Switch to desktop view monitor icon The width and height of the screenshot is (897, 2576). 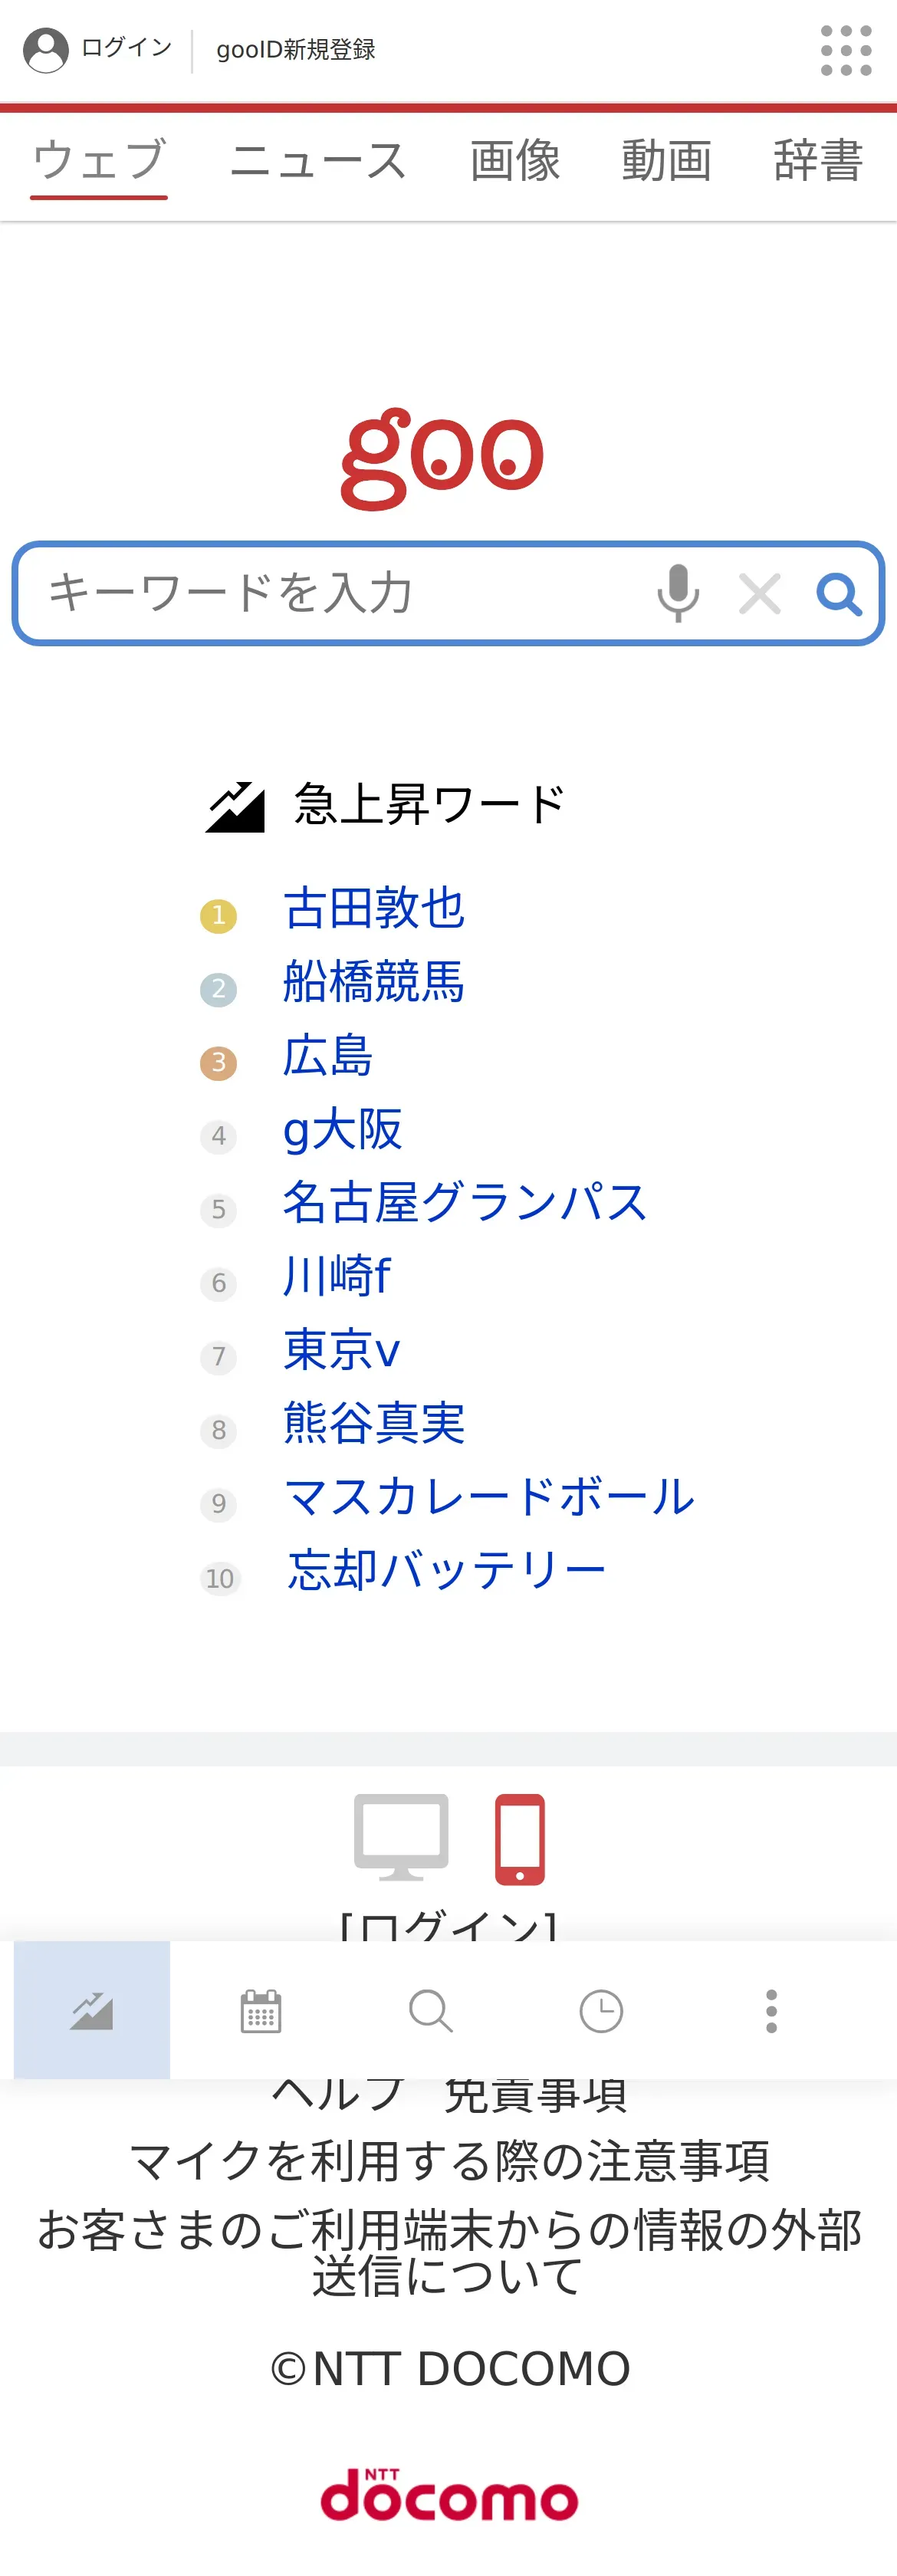401,1837
